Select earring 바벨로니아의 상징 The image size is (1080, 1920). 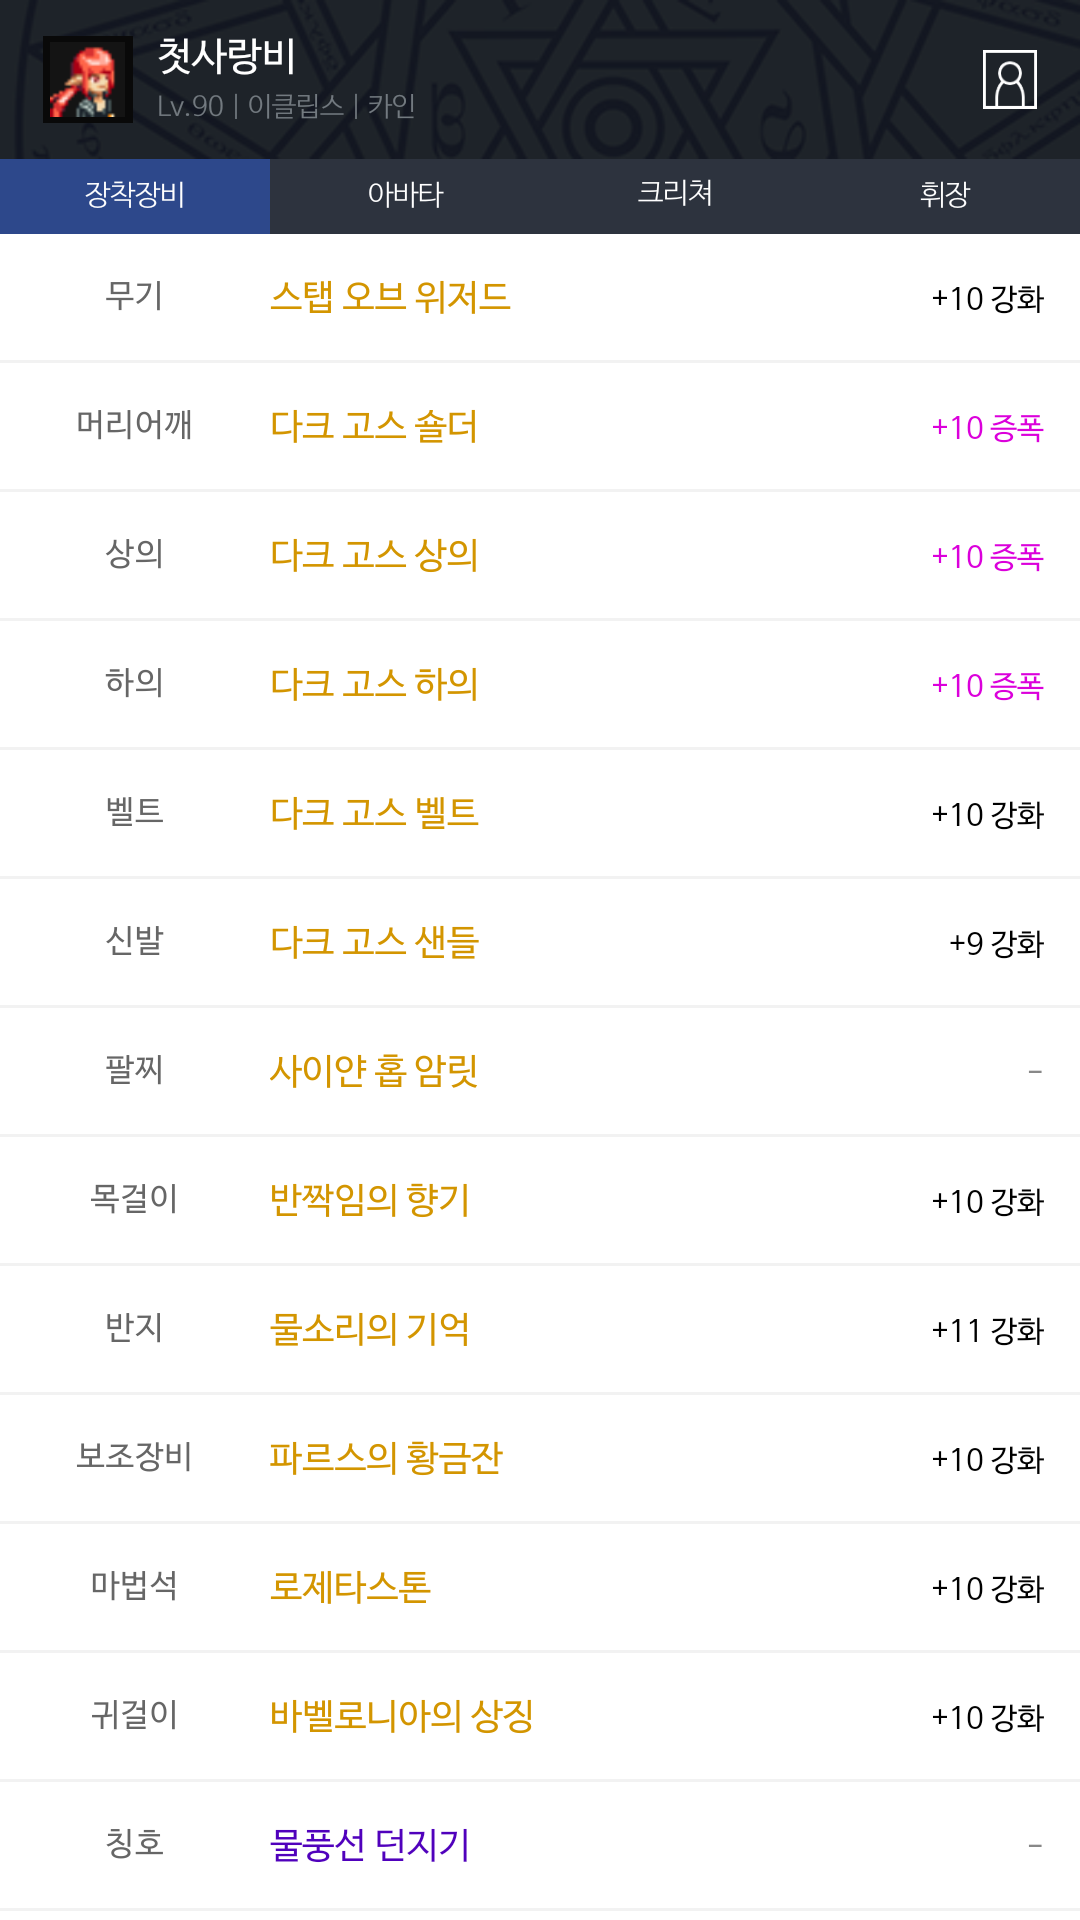coord(402,1716)
